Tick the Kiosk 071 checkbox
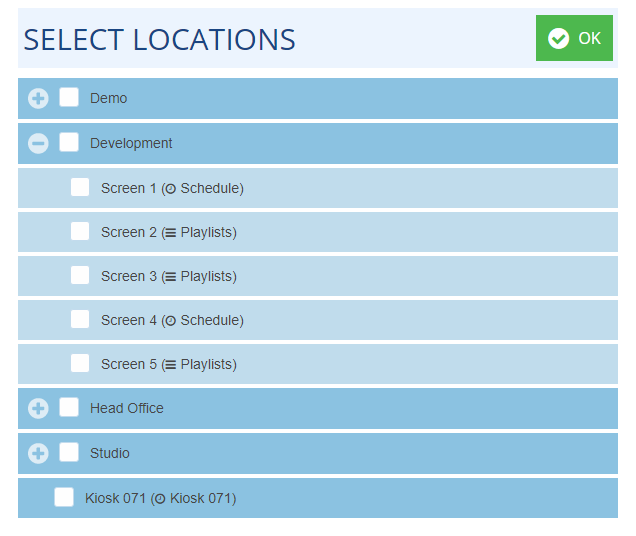This screenshot has width=636, height=536. click(64, 497)
